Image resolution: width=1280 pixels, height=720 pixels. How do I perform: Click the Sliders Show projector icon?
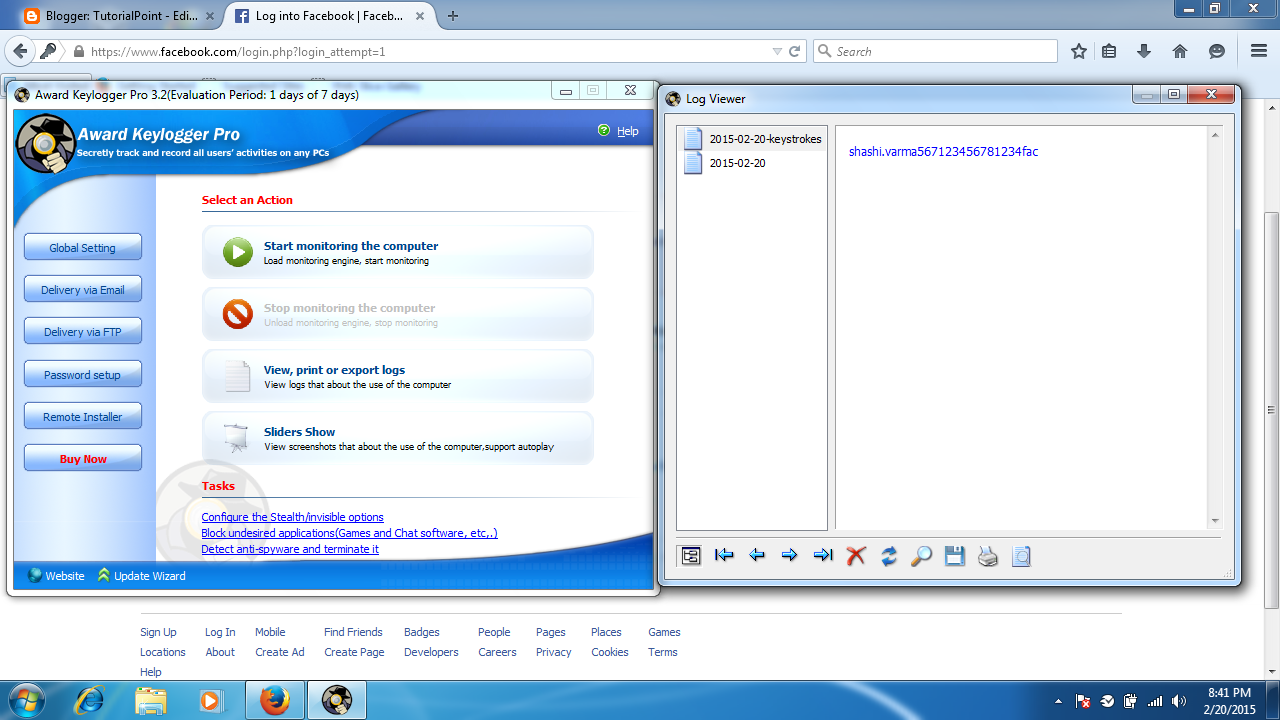point(237,438)
